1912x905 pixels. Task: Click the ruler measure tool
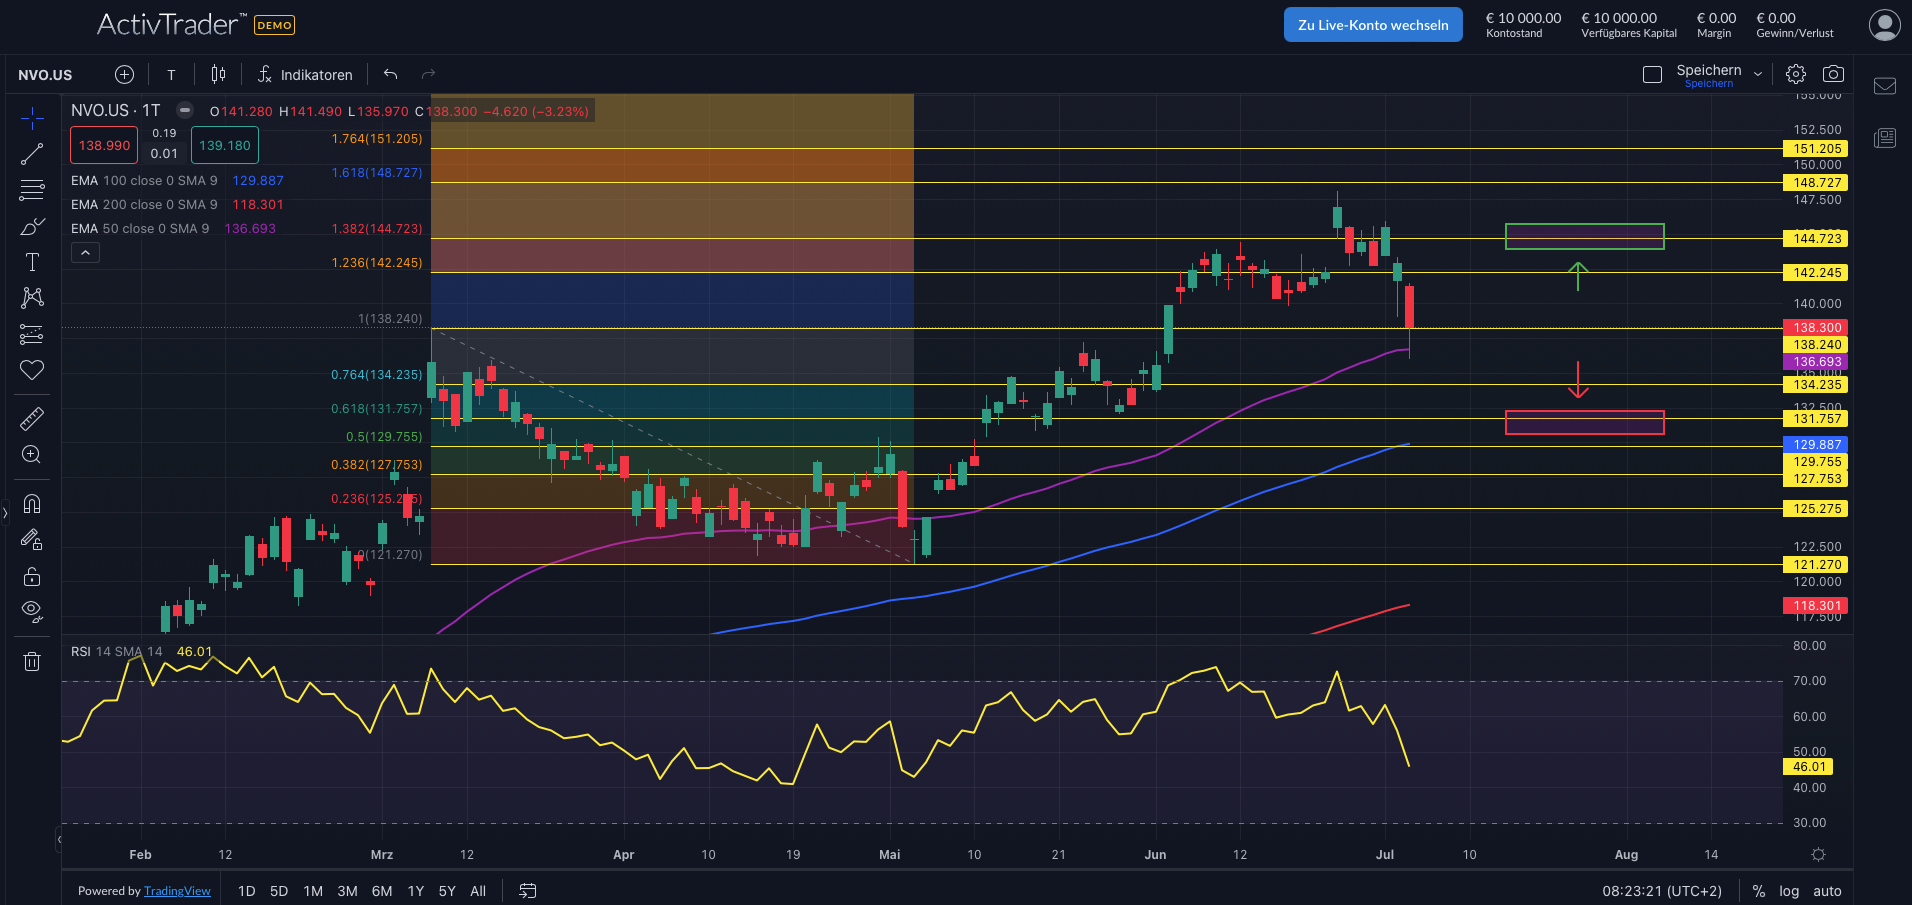[x=32, y=418]
